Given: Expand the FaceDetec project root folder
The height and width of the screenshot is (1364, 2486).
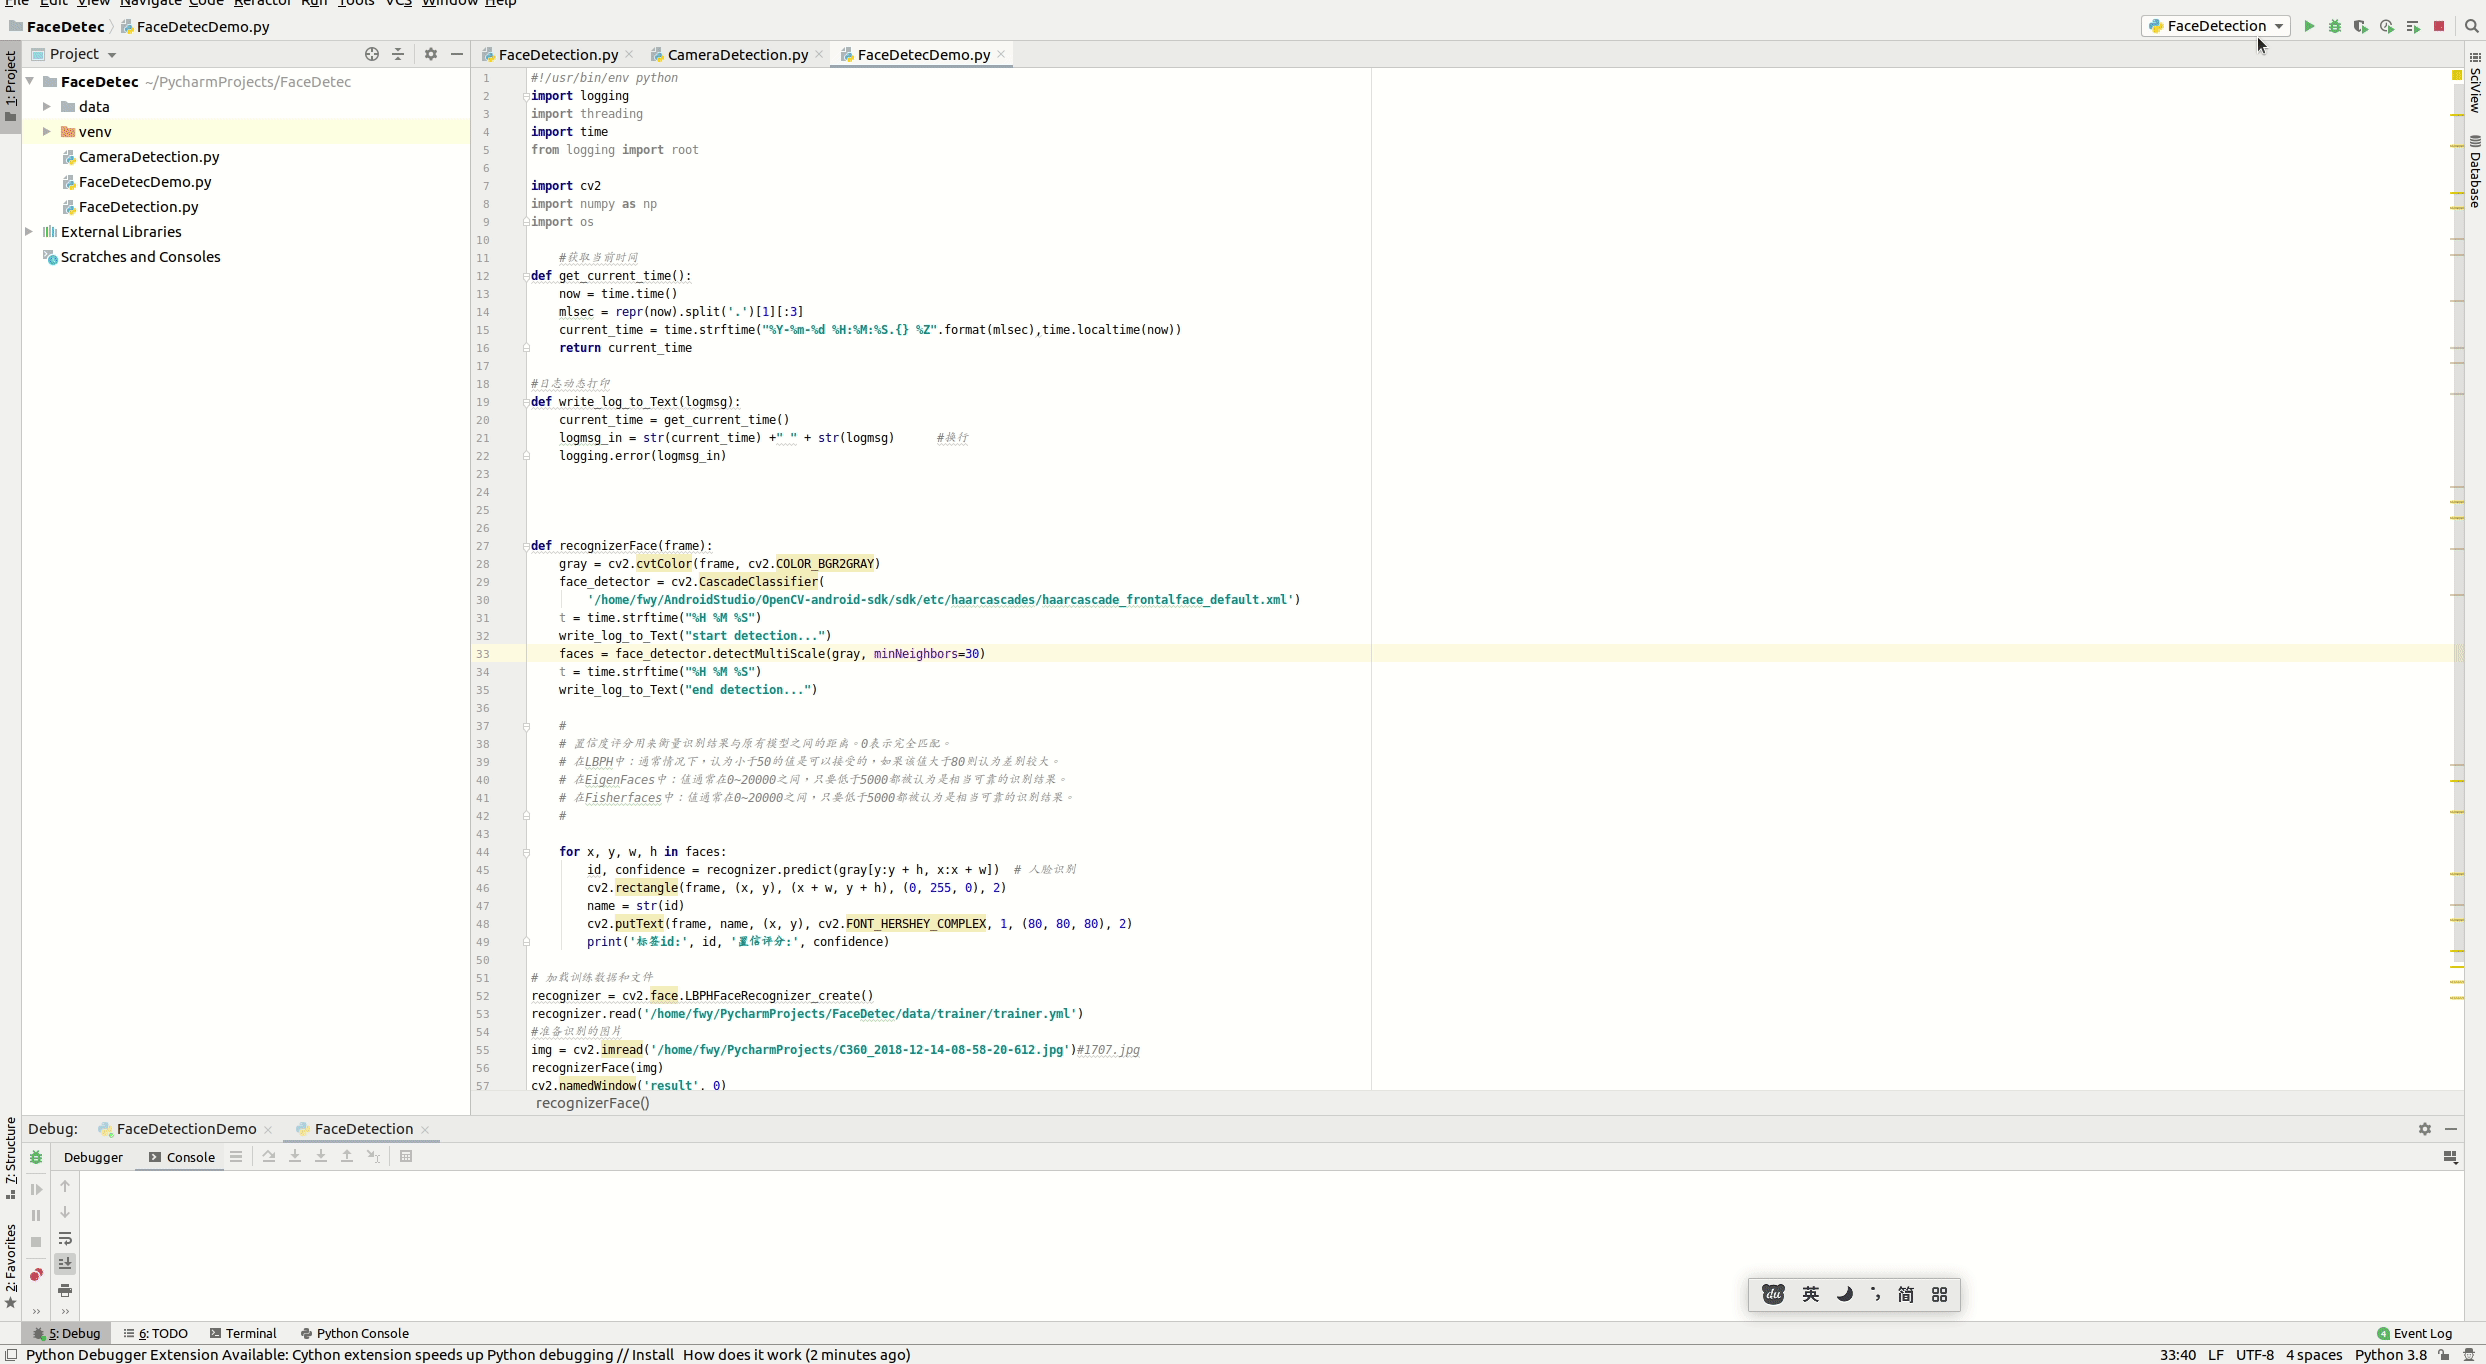Looking at the screenshot, I should coord(30,81).
